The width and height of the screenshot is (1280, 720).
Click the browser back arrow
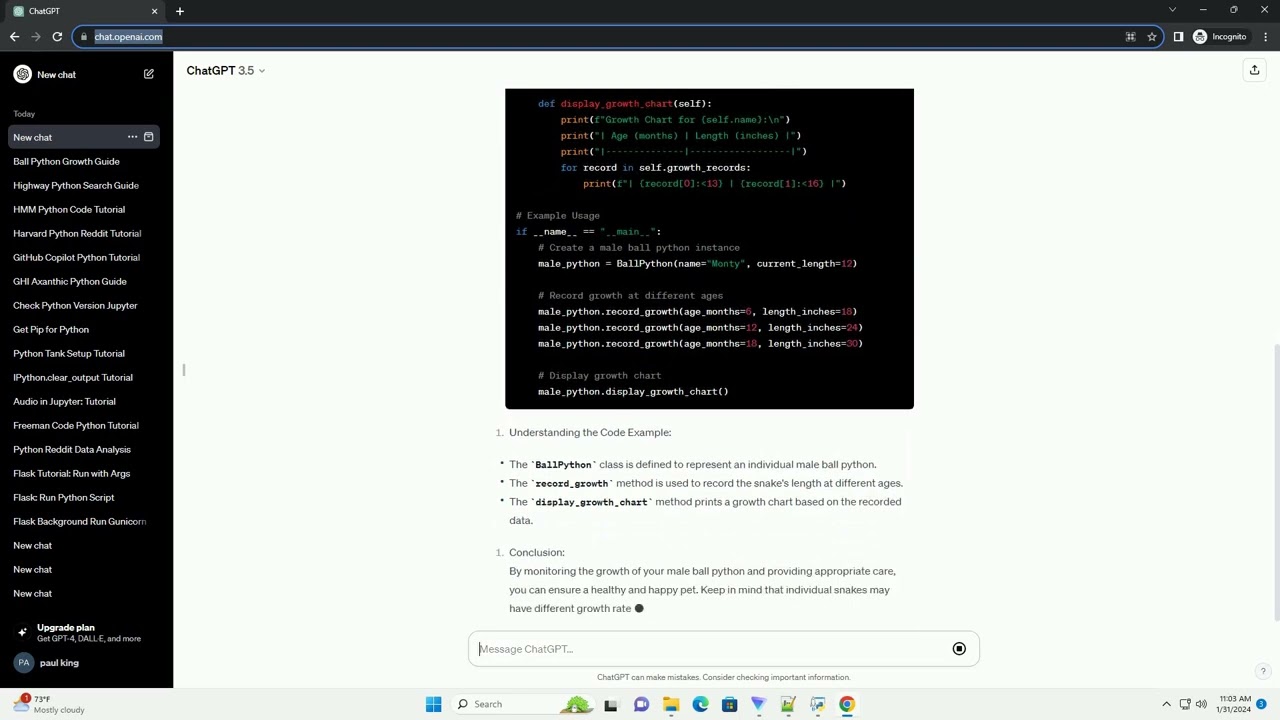(14, 37)
